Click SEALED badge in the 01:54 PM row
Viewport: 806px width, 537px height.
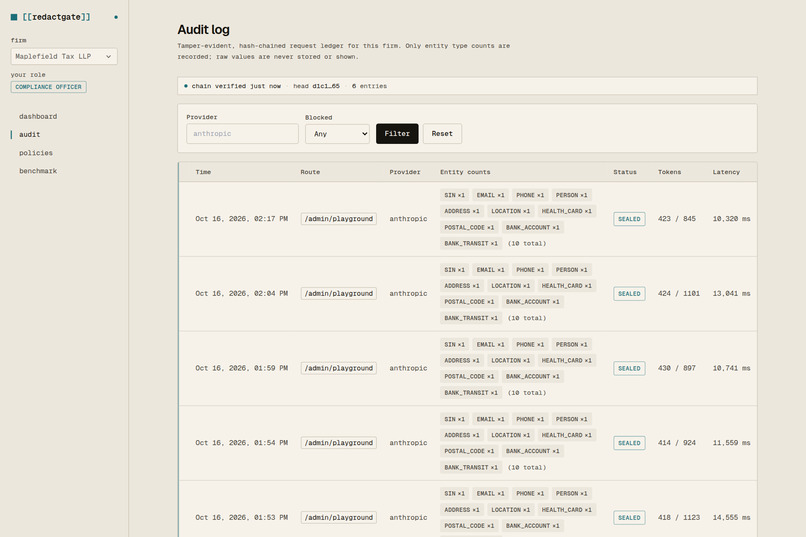[629, 442]
